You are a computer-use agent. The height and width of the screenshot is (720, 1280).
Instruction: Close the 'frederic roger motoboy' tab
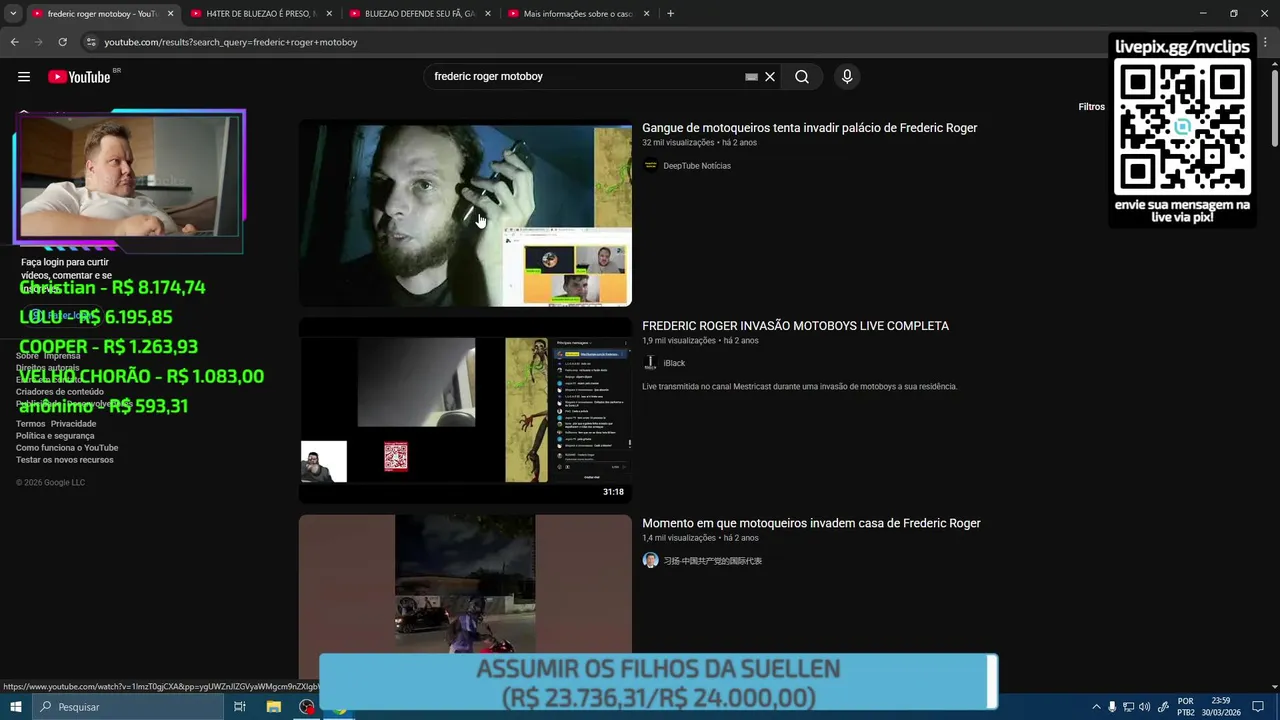pyautogui.click(x=170, y=14)
